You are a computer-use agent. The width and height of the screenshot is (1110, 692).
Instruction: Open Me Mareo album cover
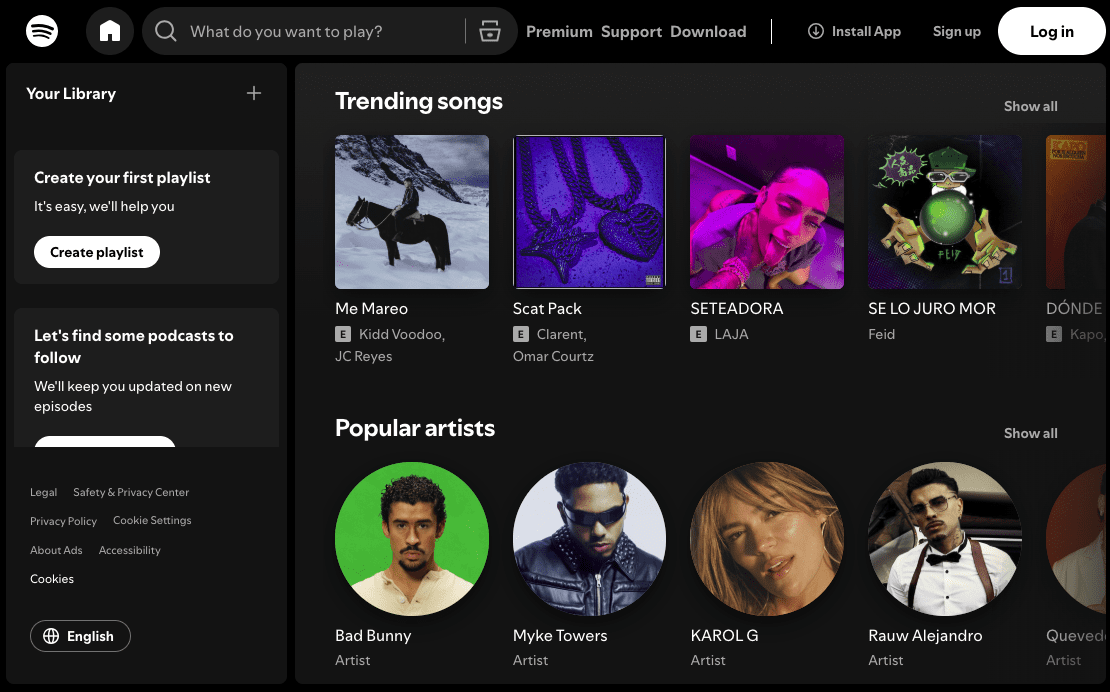pos(412,212)
